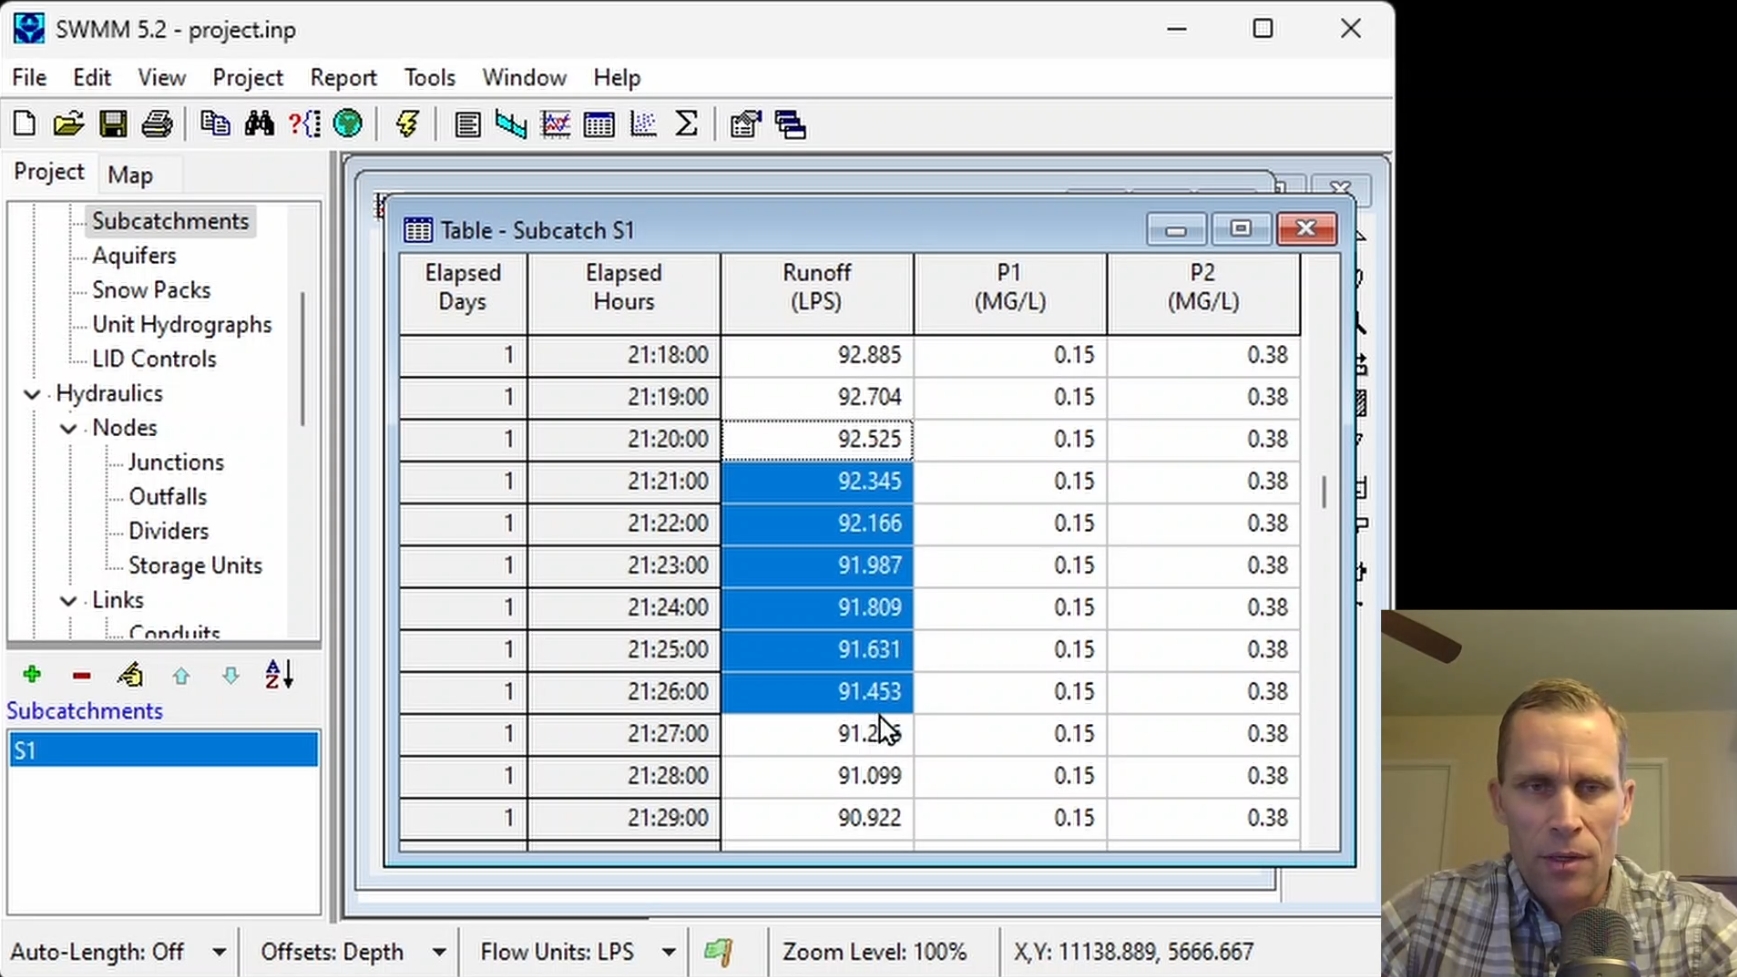The width and height of the screenshot is (1737, 977).
Task: Open the Auto-Length dropdown
Action: pyautogui.click(x=219, y=952)
